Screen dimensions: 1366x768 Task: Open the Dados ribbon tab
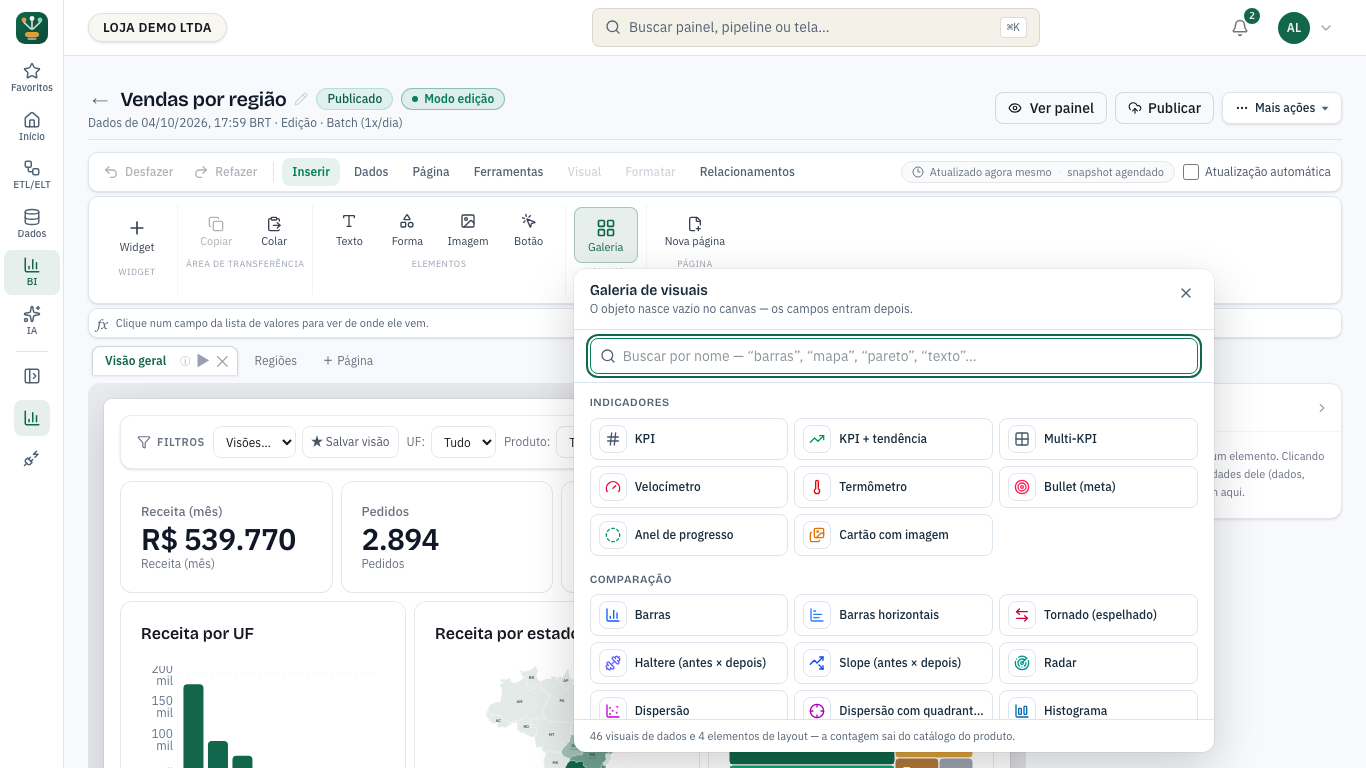pos(371,172)
